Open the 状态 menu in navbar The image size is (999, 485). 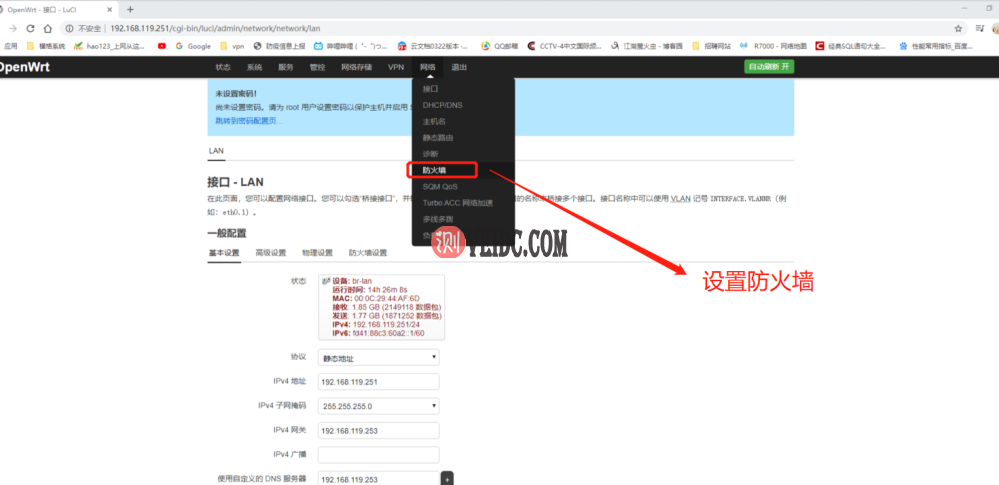click(x=223, y=67)
